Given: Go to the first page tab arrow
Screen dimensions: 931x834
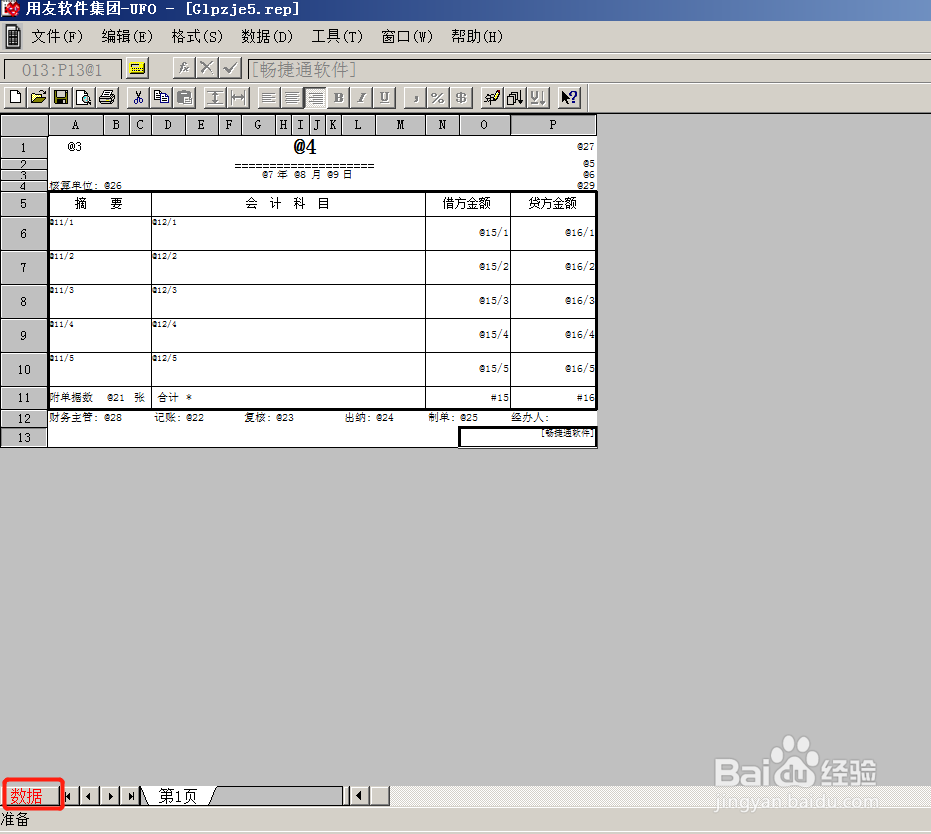Looking at the screenshot, I should pos(70,796).
